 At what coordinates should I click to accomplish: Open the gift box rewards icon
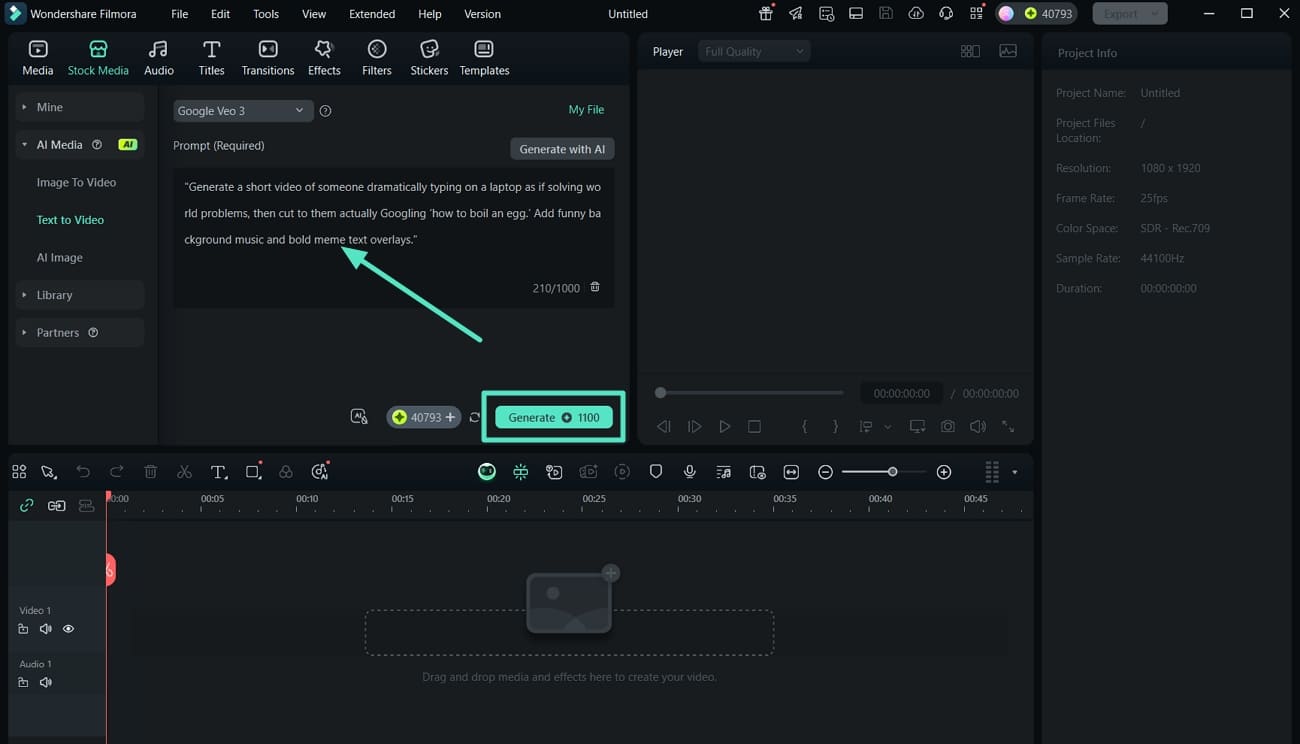point(766,14)
